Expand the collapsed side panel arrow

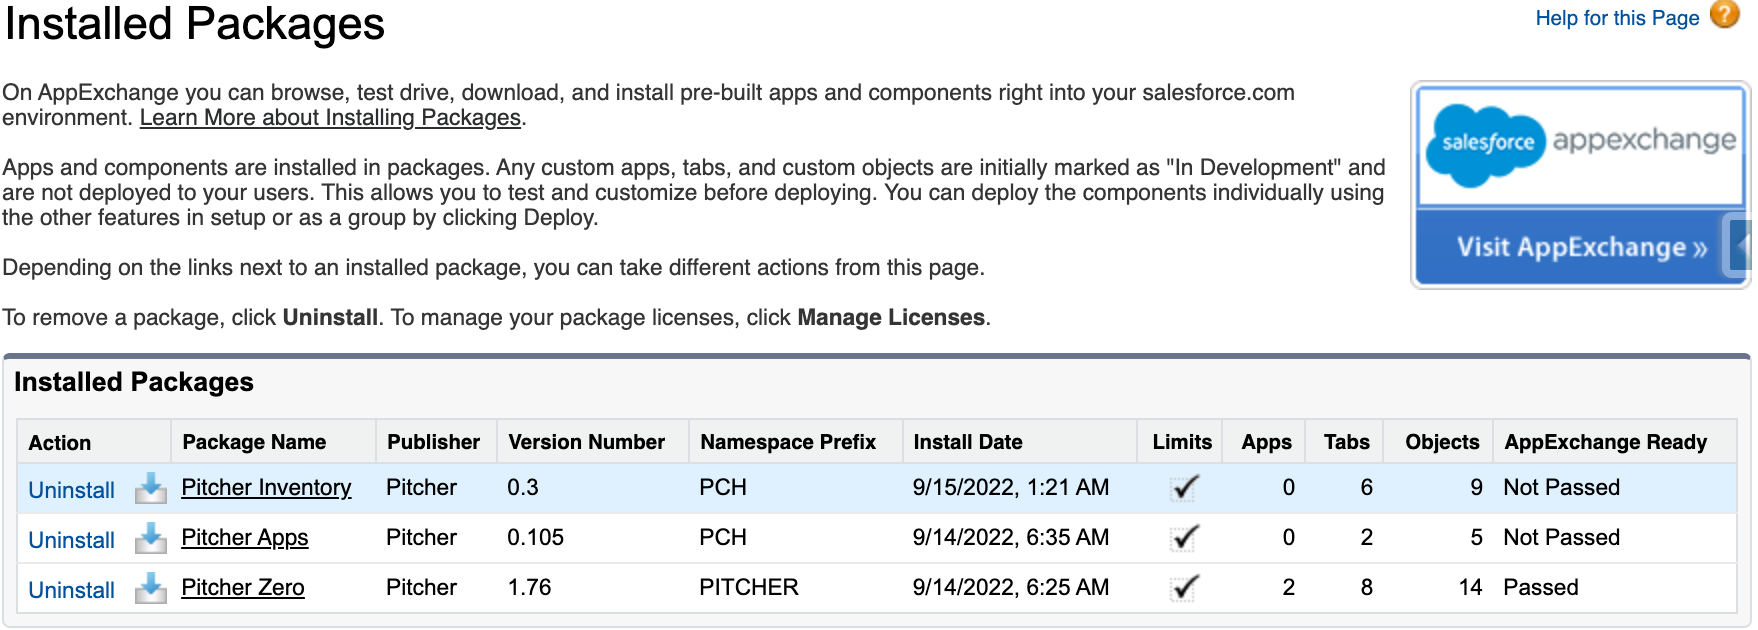click(x=1741, y=245)
